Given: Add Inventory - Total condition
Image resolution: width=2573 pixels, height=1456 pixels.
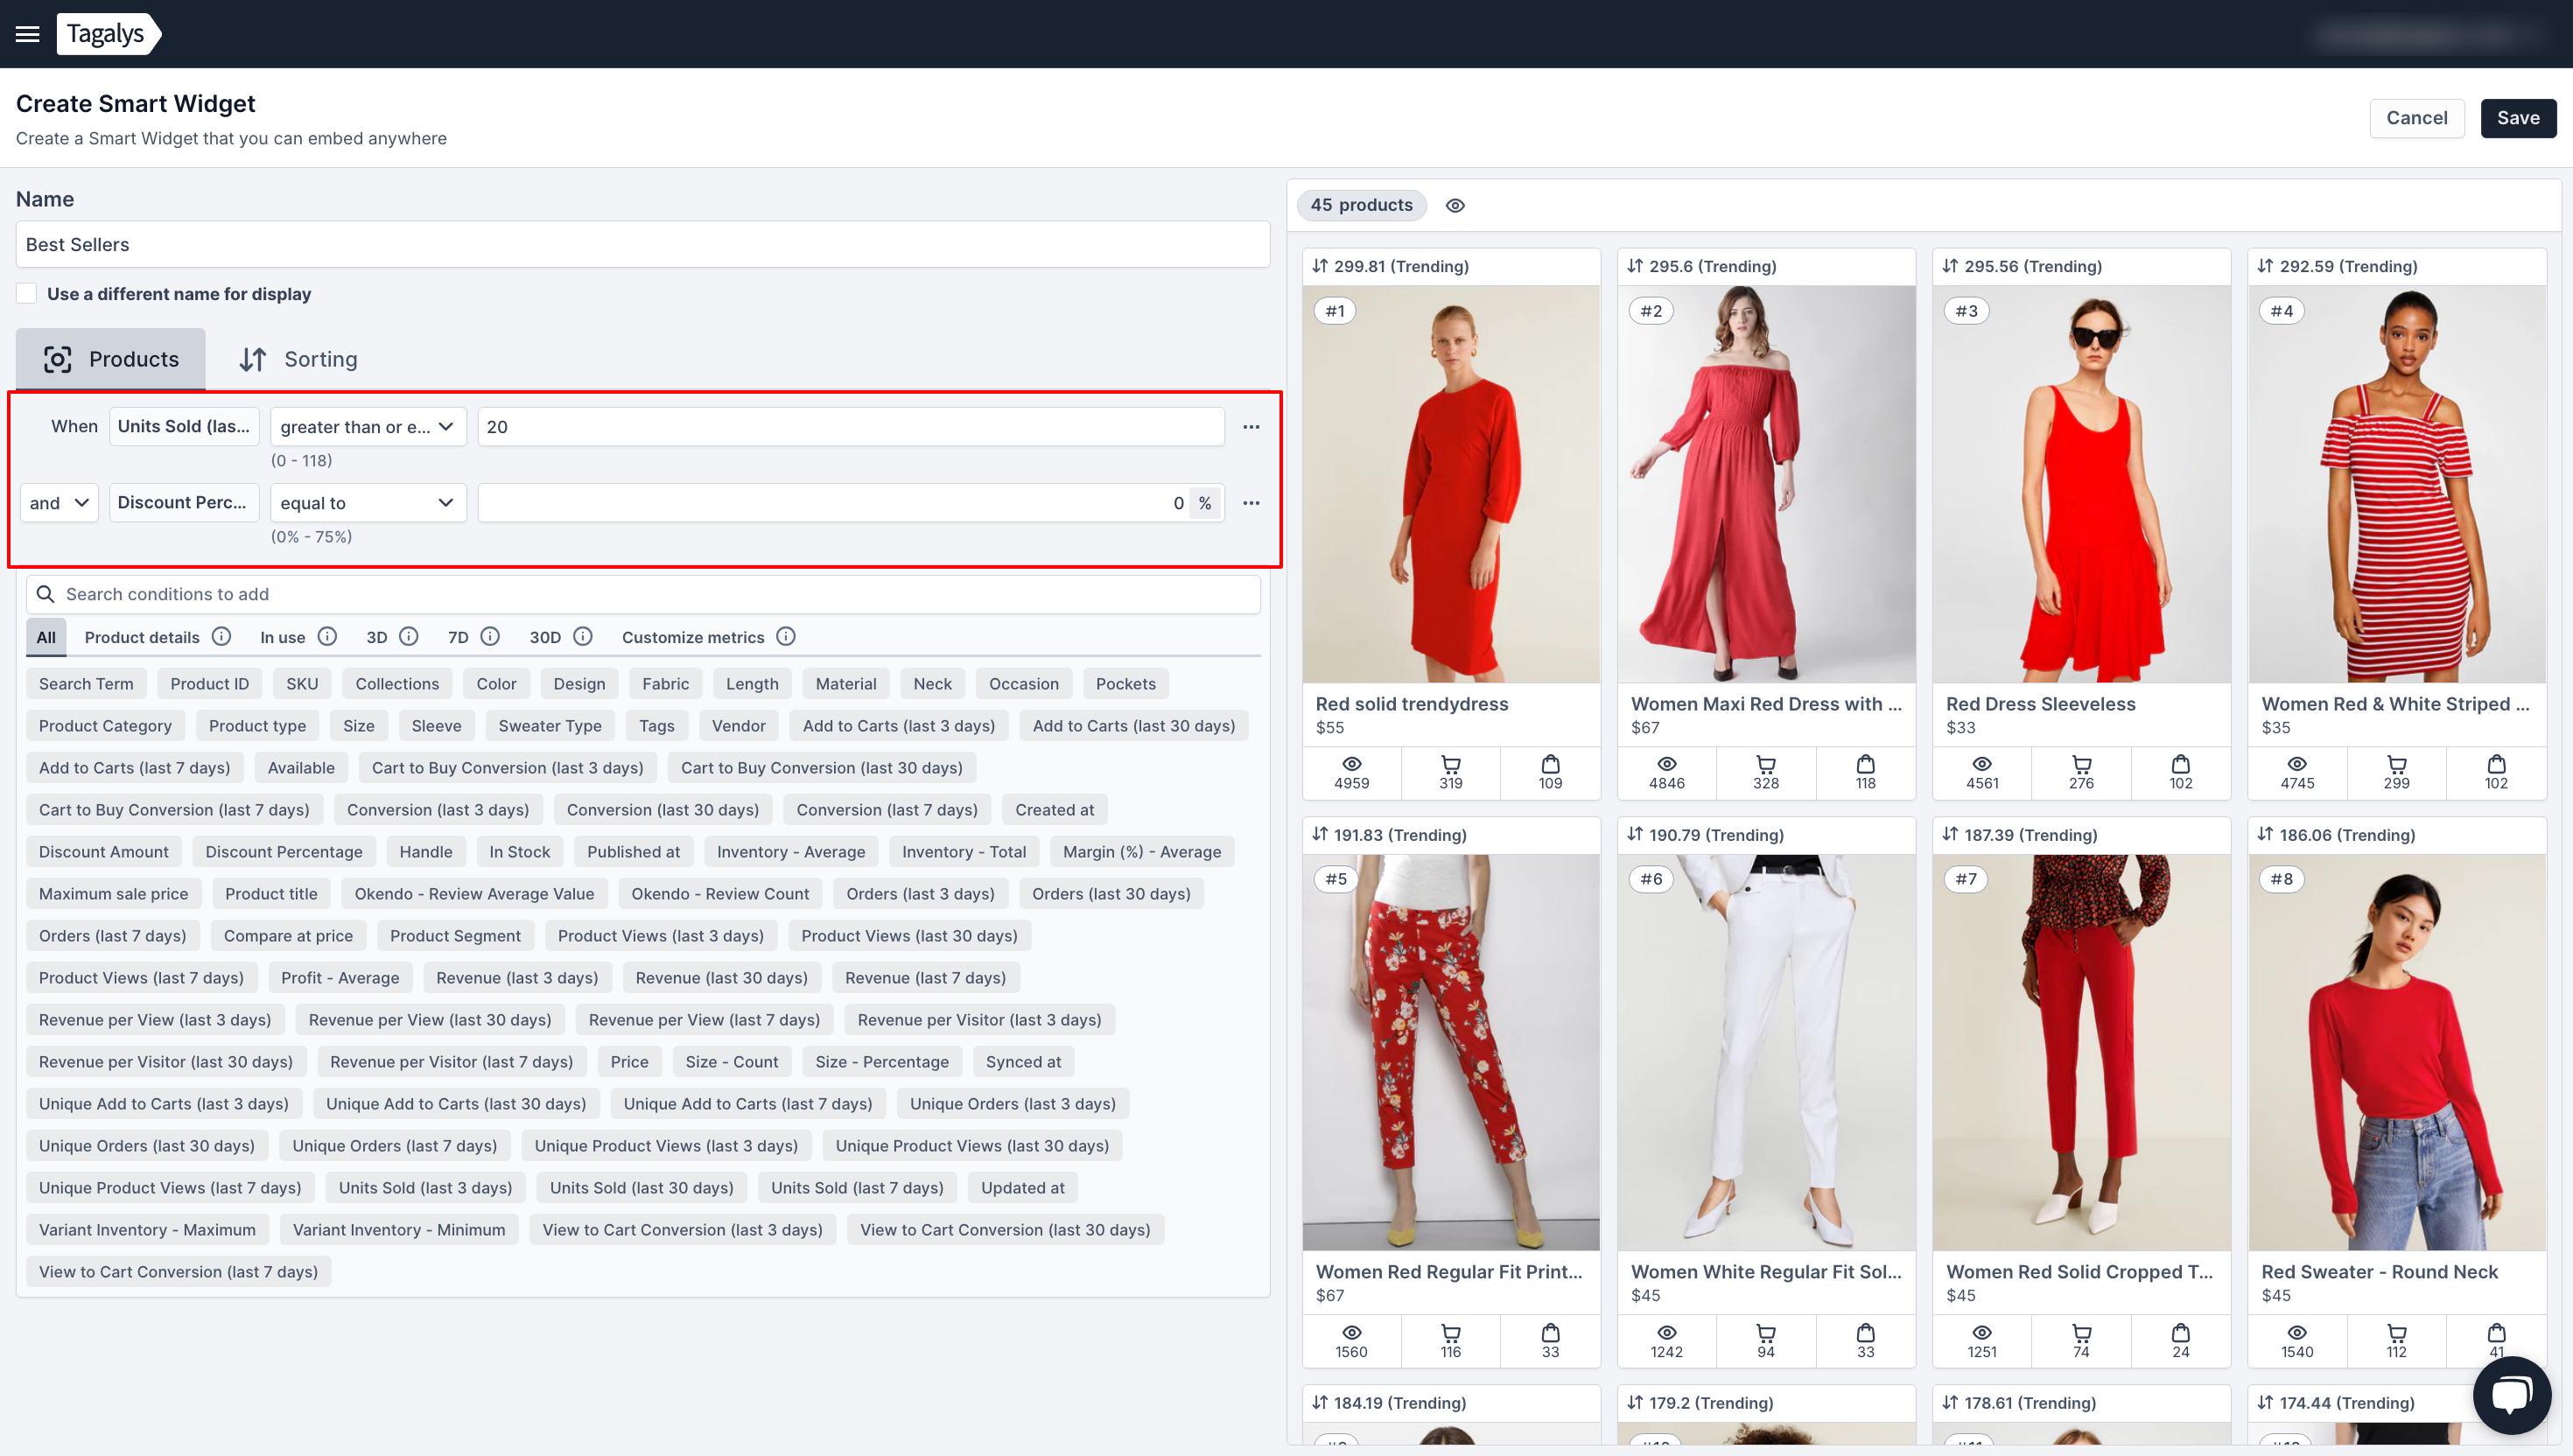Looking at the screenshot, I should coord(964,852).
